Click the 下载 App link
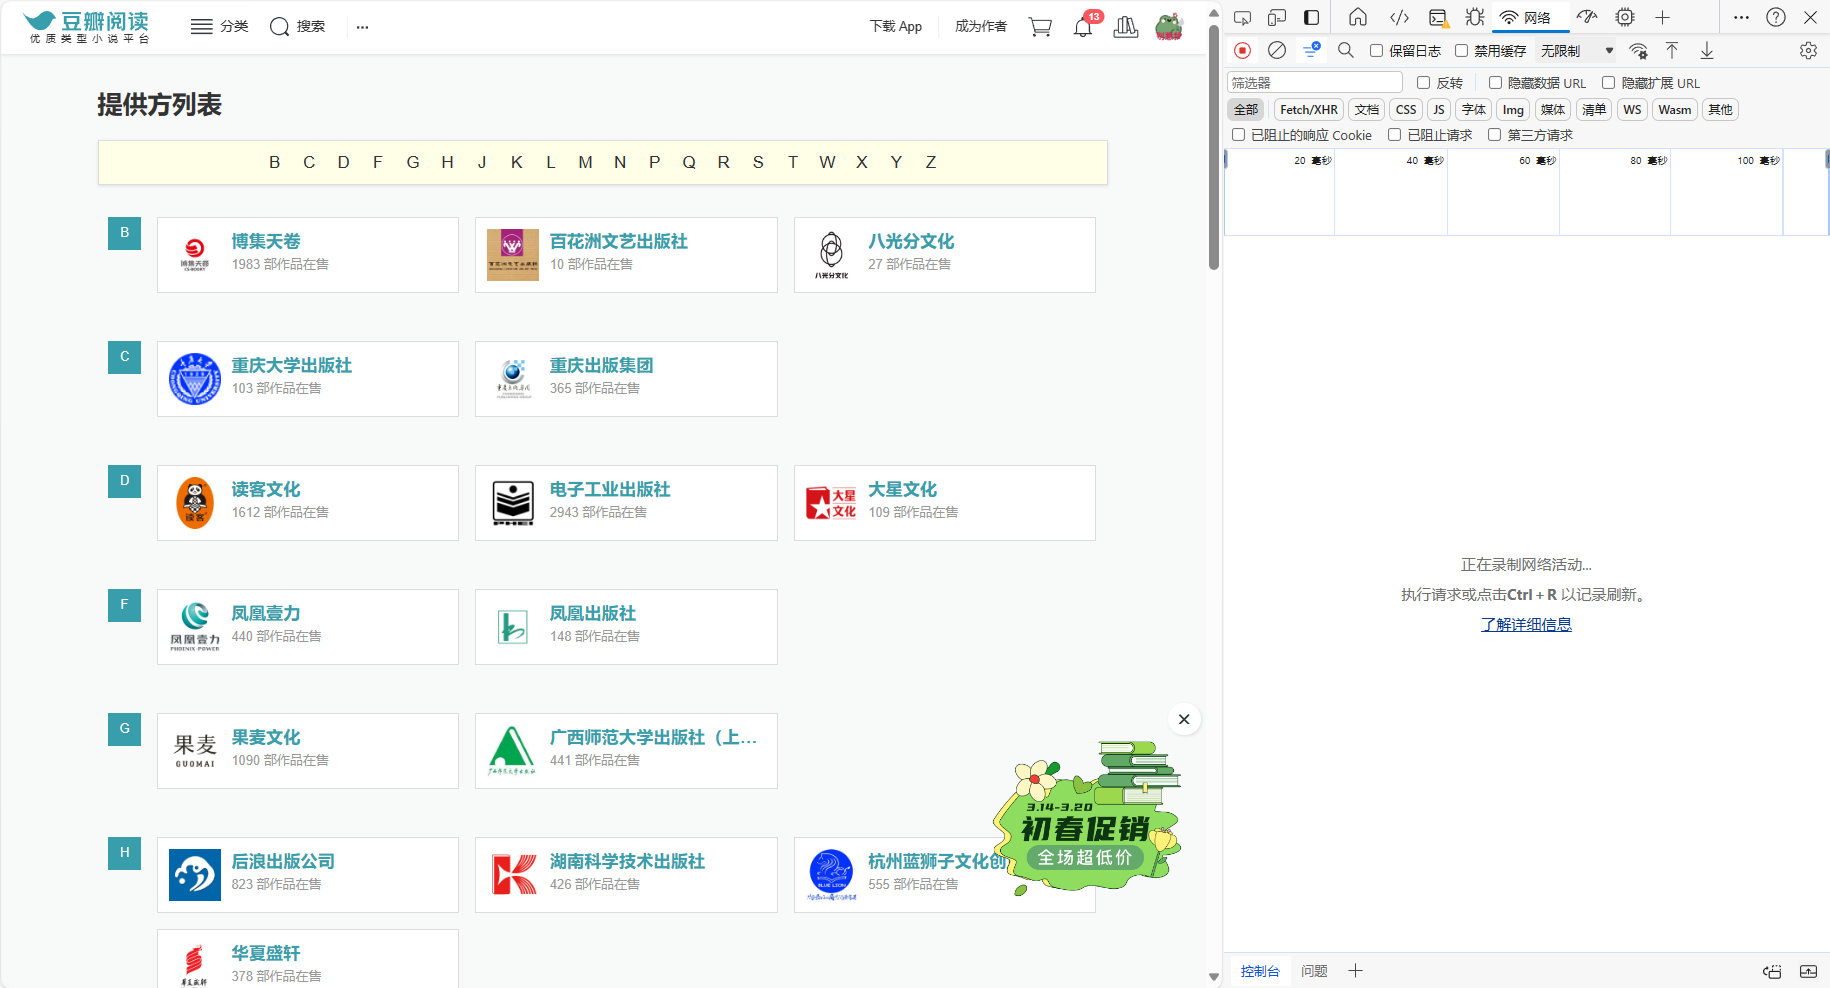 tap(895, 27)
